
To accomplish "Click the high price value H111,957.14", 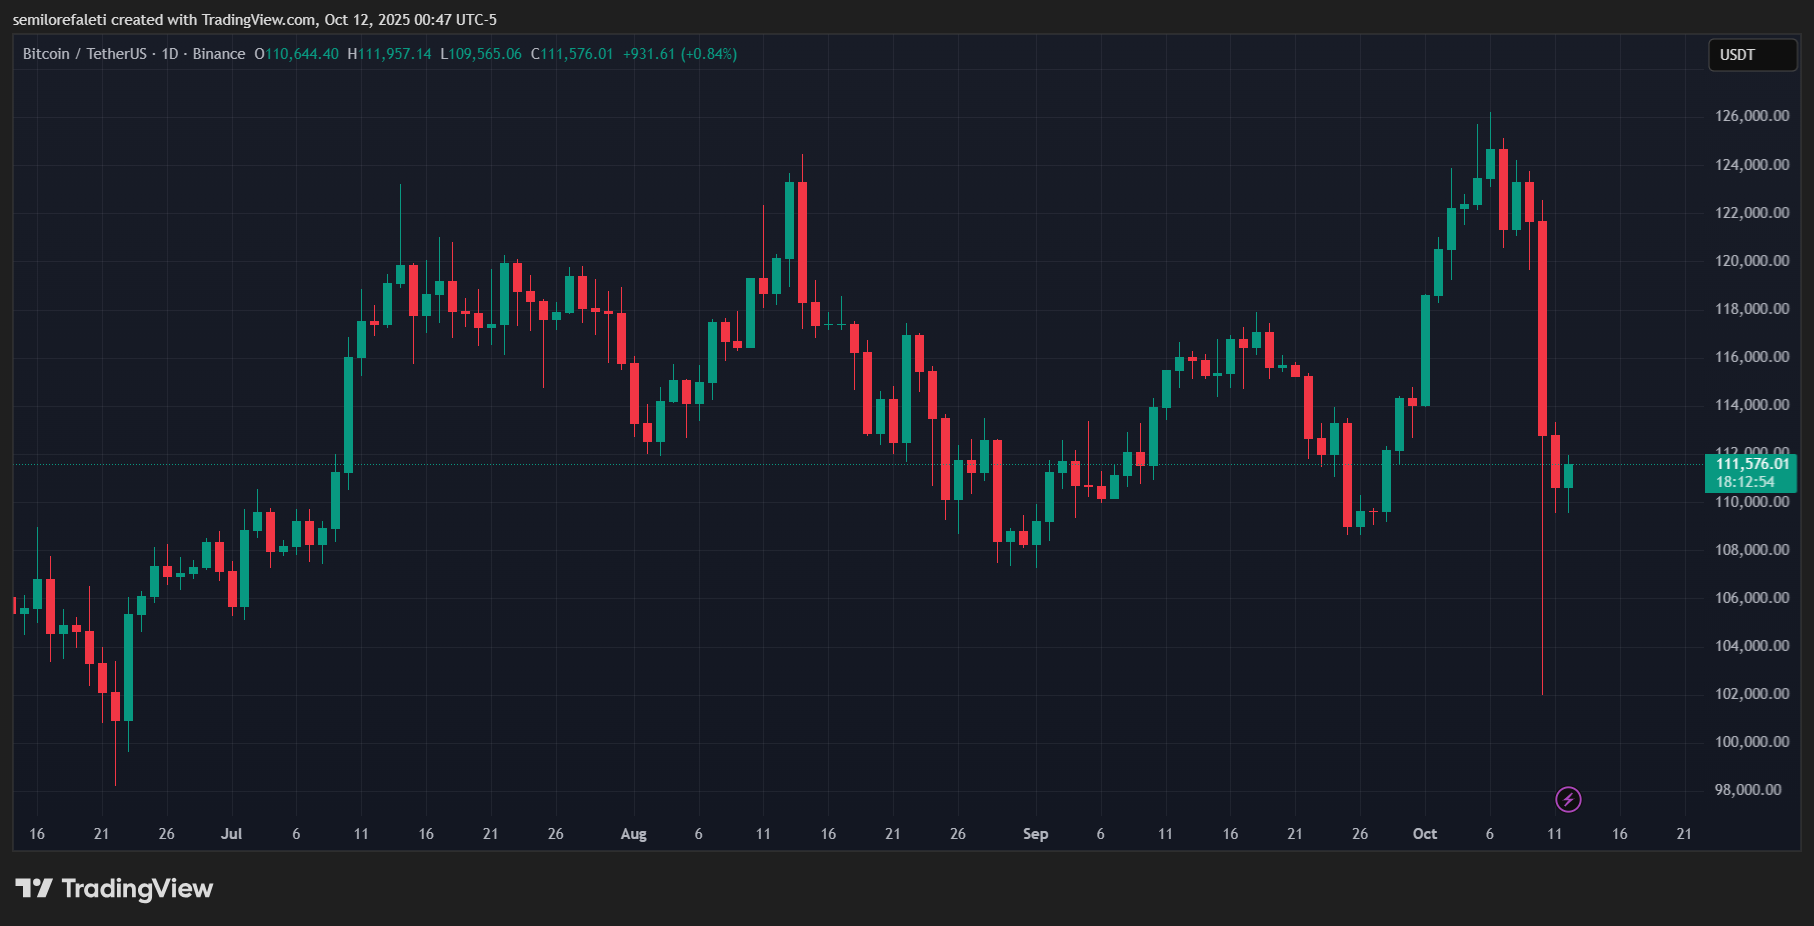I will pyautogui.click(x=389, y=54).
